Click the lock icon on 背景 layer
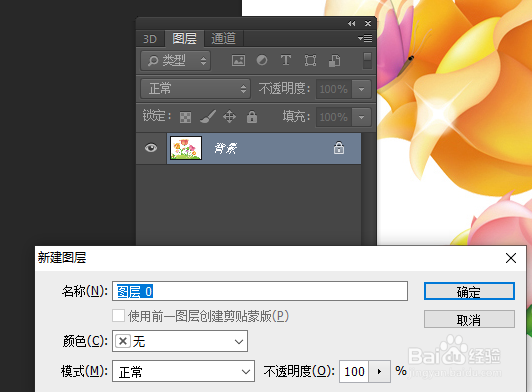Image resolution: width=532 pixels, height=392 pixels. coord(339,148)
